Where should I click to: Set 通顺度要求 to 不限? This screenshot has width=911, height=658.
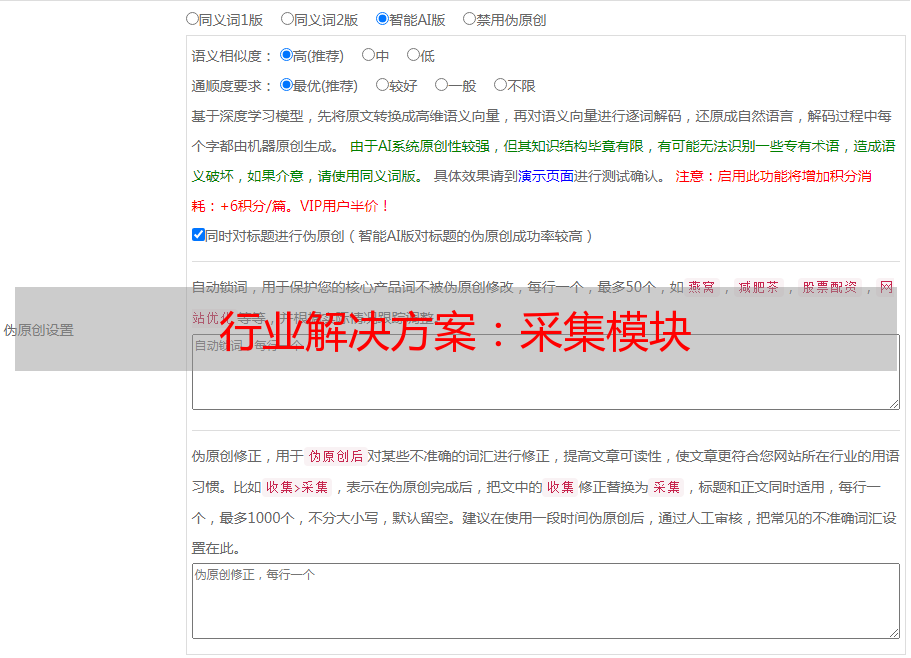coord(500,85)
